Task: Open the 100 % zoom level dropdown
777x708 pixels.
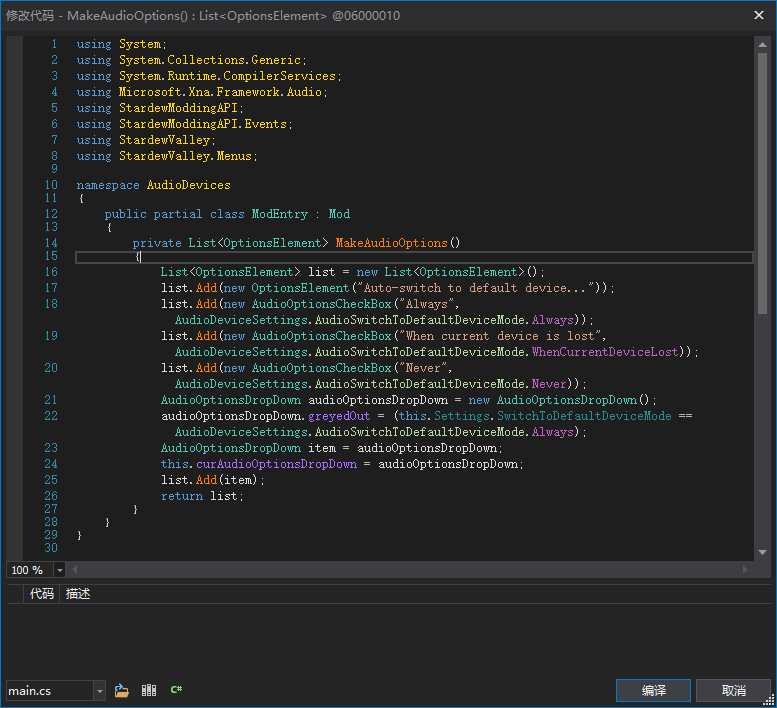Action: click(x=59, y=570)
